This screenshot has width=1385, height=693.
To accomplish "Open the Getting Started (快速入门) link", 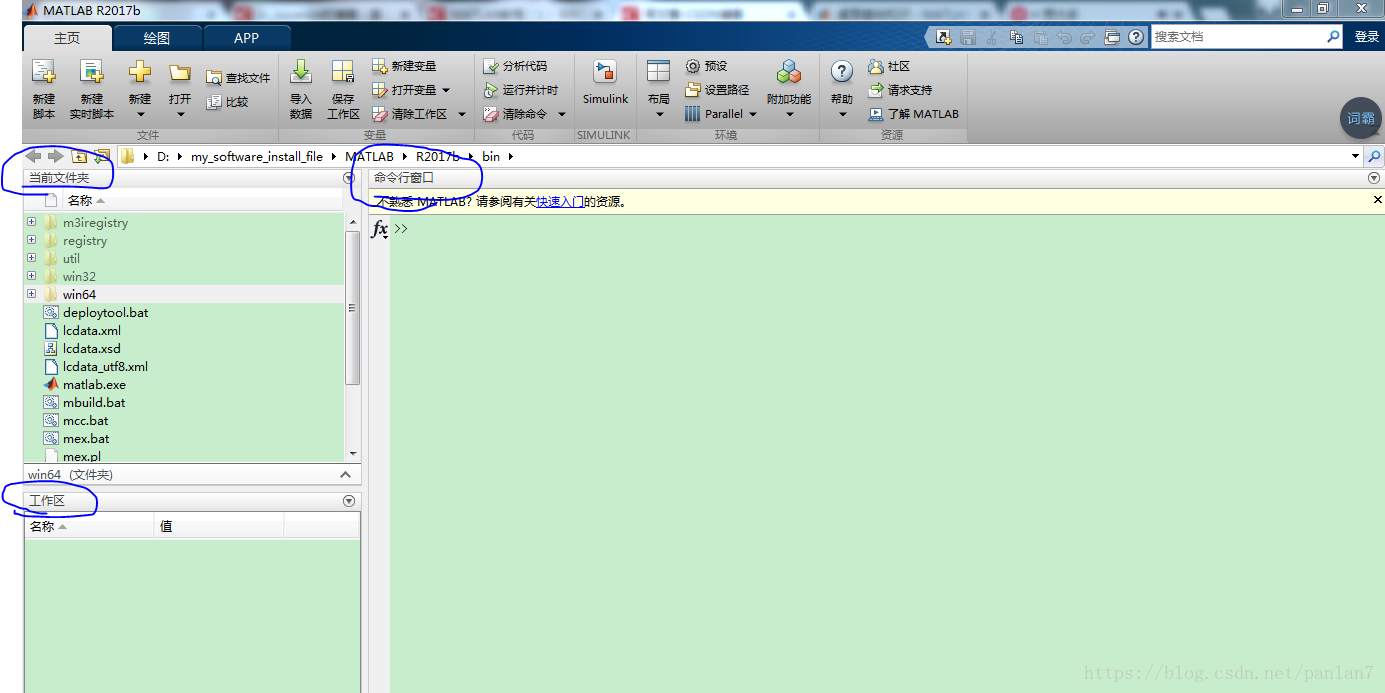I will [x=559, y=201].
